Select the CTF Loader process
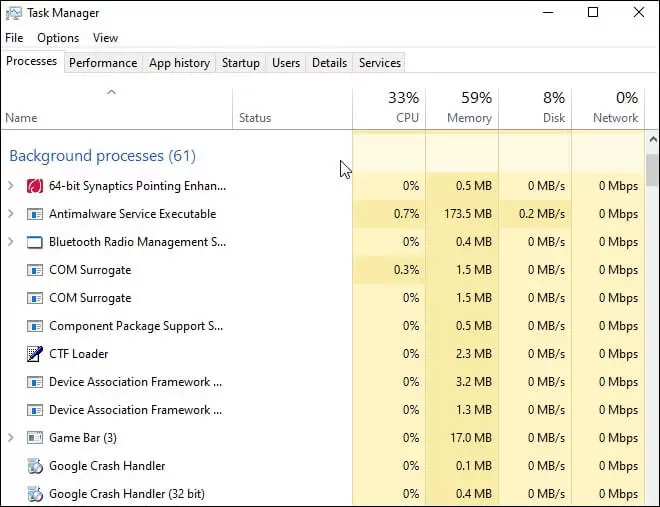 pyautogui.click(x=323, y=354)
